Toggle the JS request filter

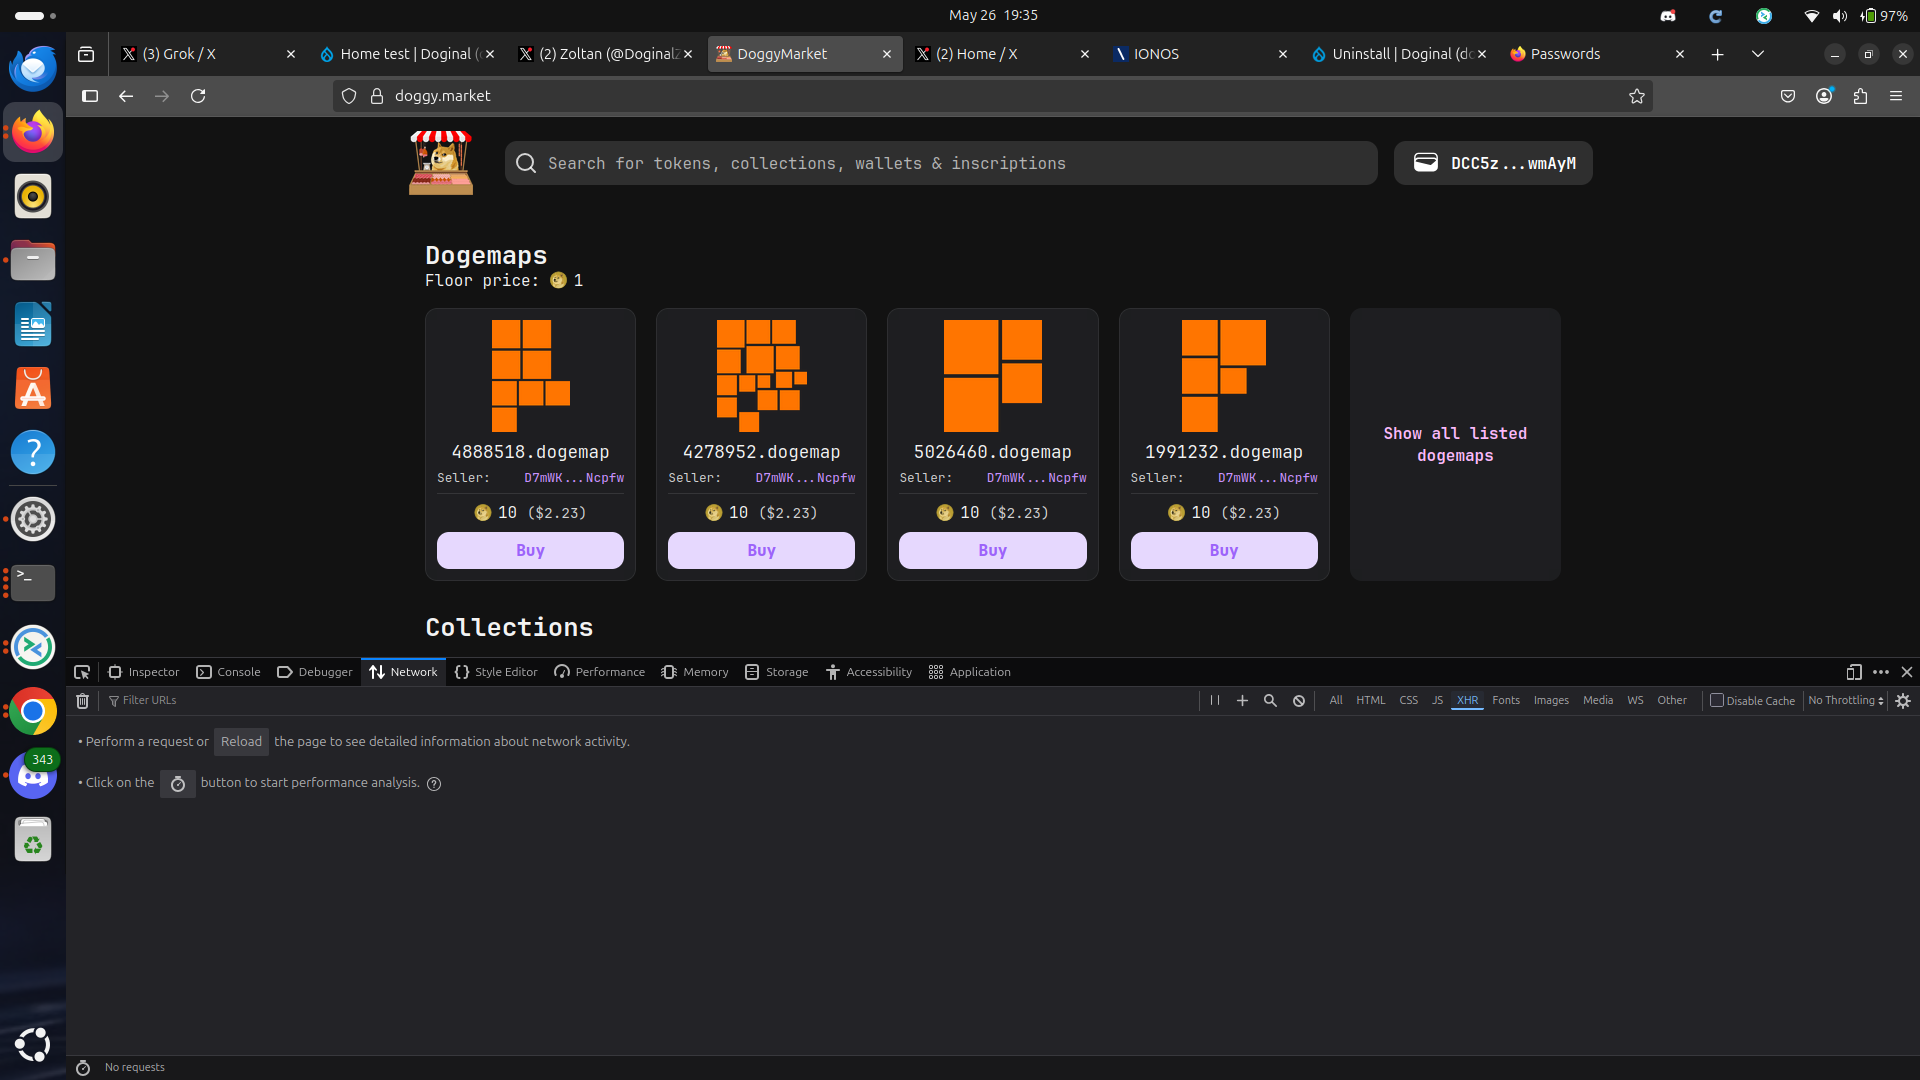[x=1437, y=701]
